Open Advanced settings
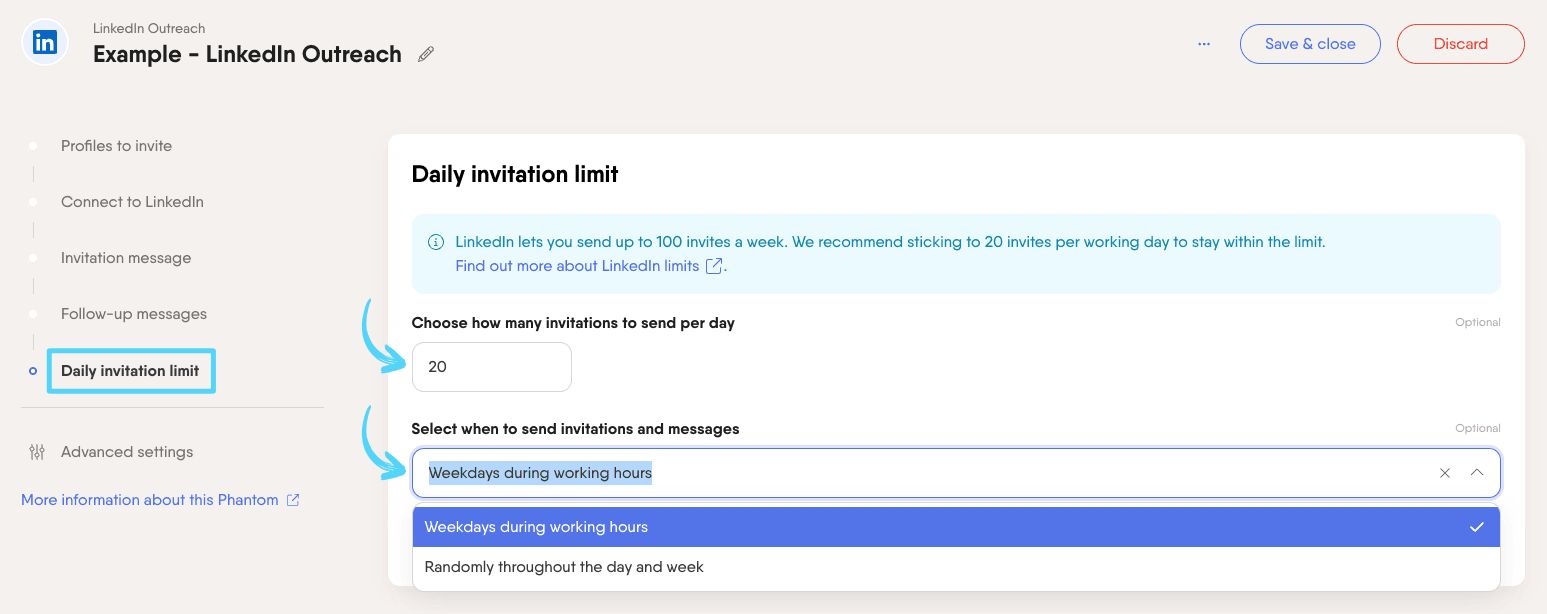 (127, 452)
